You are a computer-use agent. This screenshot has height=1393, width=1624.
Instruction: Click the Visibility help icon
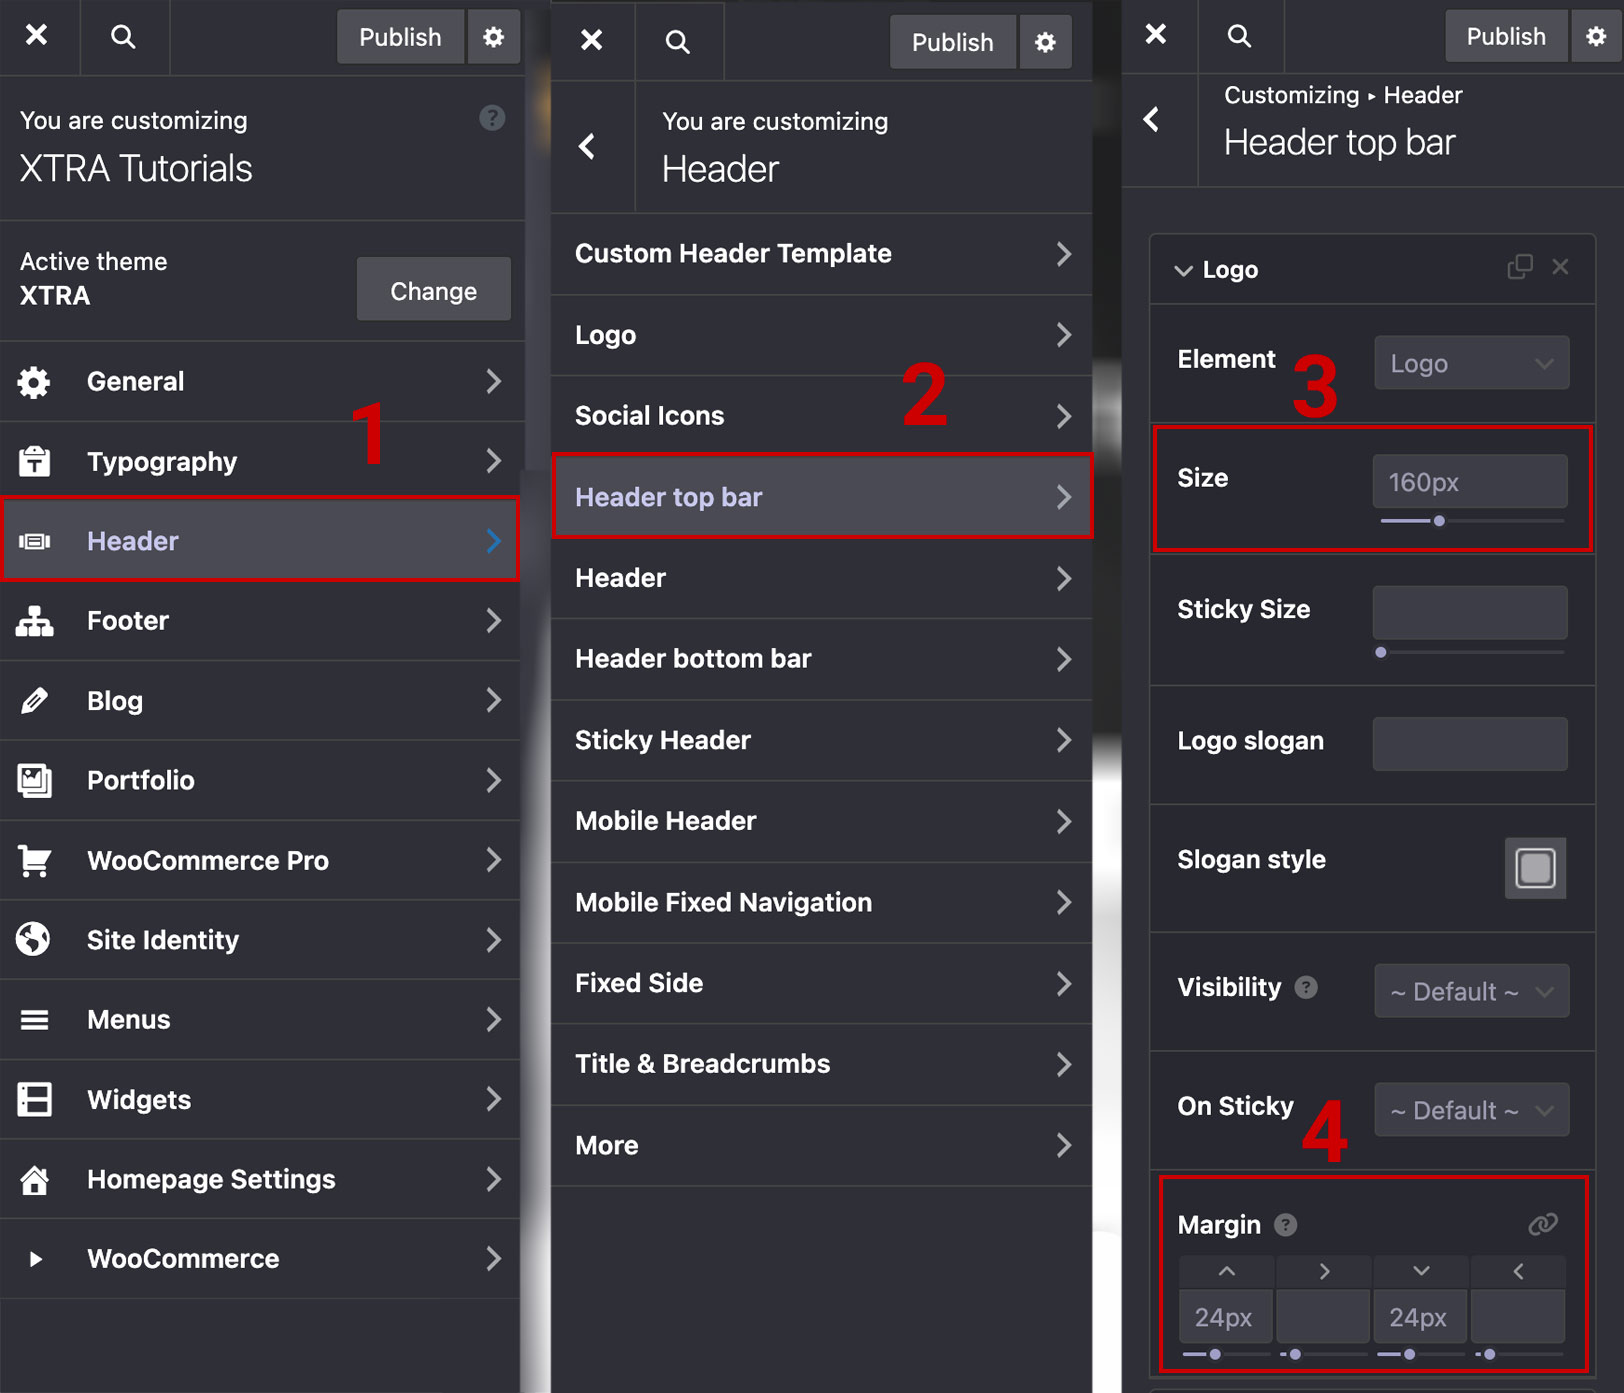(1306, 988)
